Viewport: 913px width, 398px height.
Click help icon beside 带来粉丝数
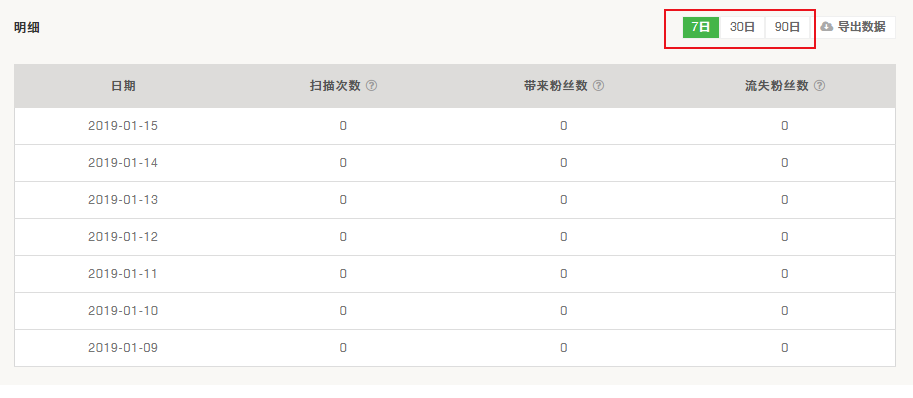point(598,86)
